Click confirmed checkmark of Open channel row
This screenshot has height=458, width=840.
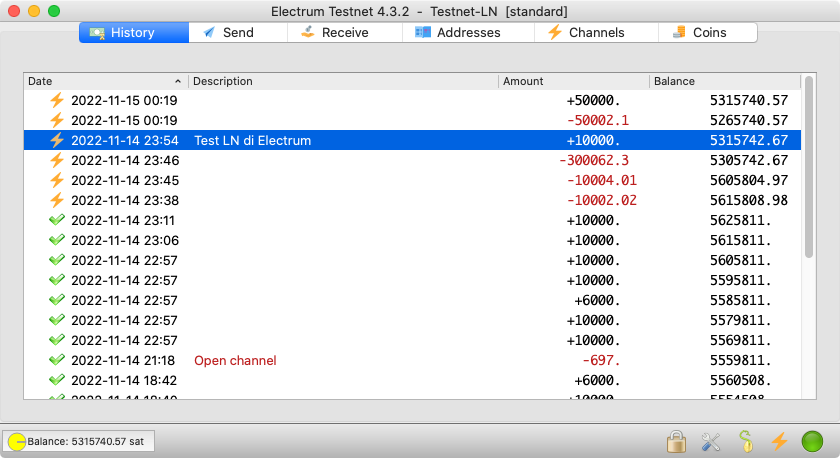(57, 359)
